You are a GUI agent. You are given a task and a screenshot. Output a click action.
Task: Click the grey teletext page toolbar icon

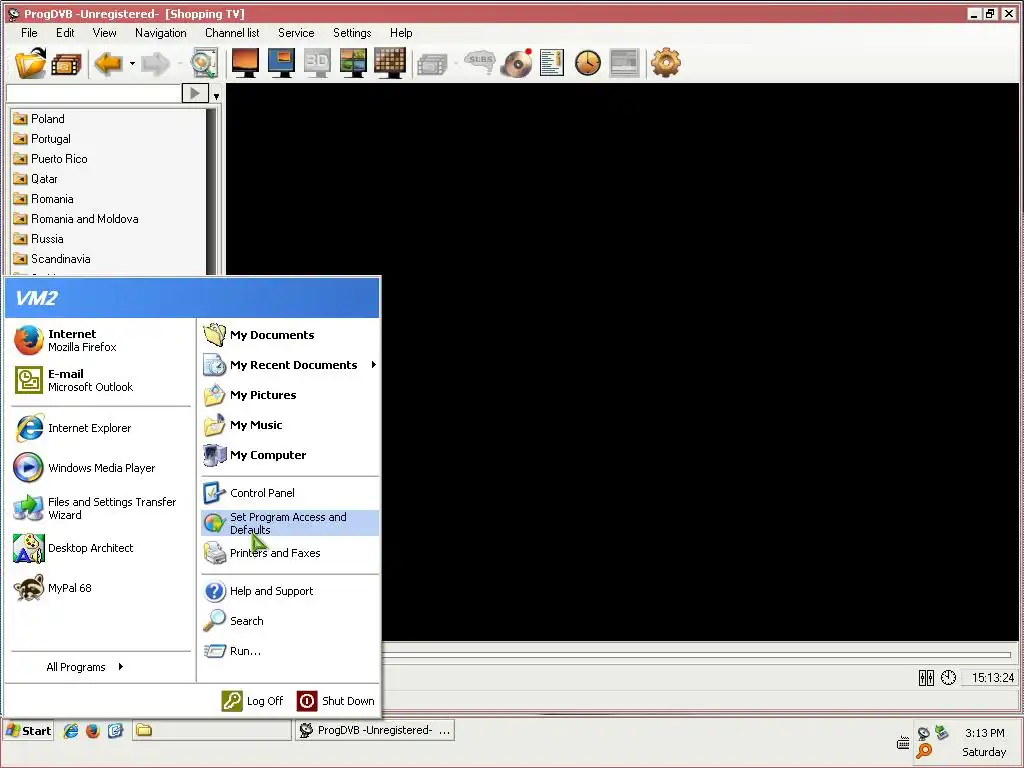[x=624, y=63]
